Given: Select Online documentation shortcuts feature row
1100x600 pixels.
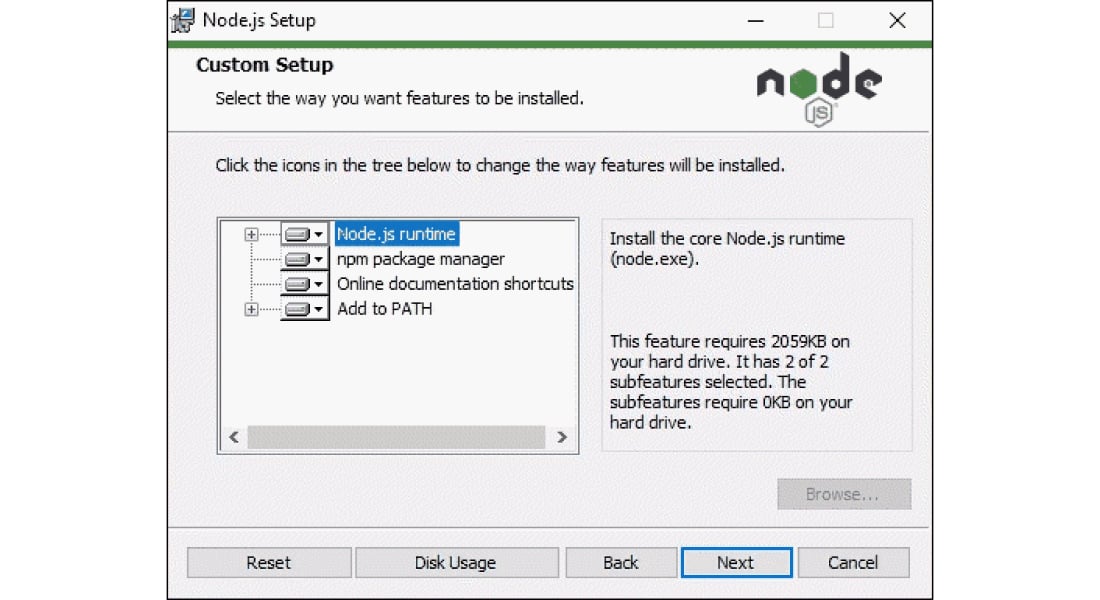Looking at the screenshot, I should [455, 284].
